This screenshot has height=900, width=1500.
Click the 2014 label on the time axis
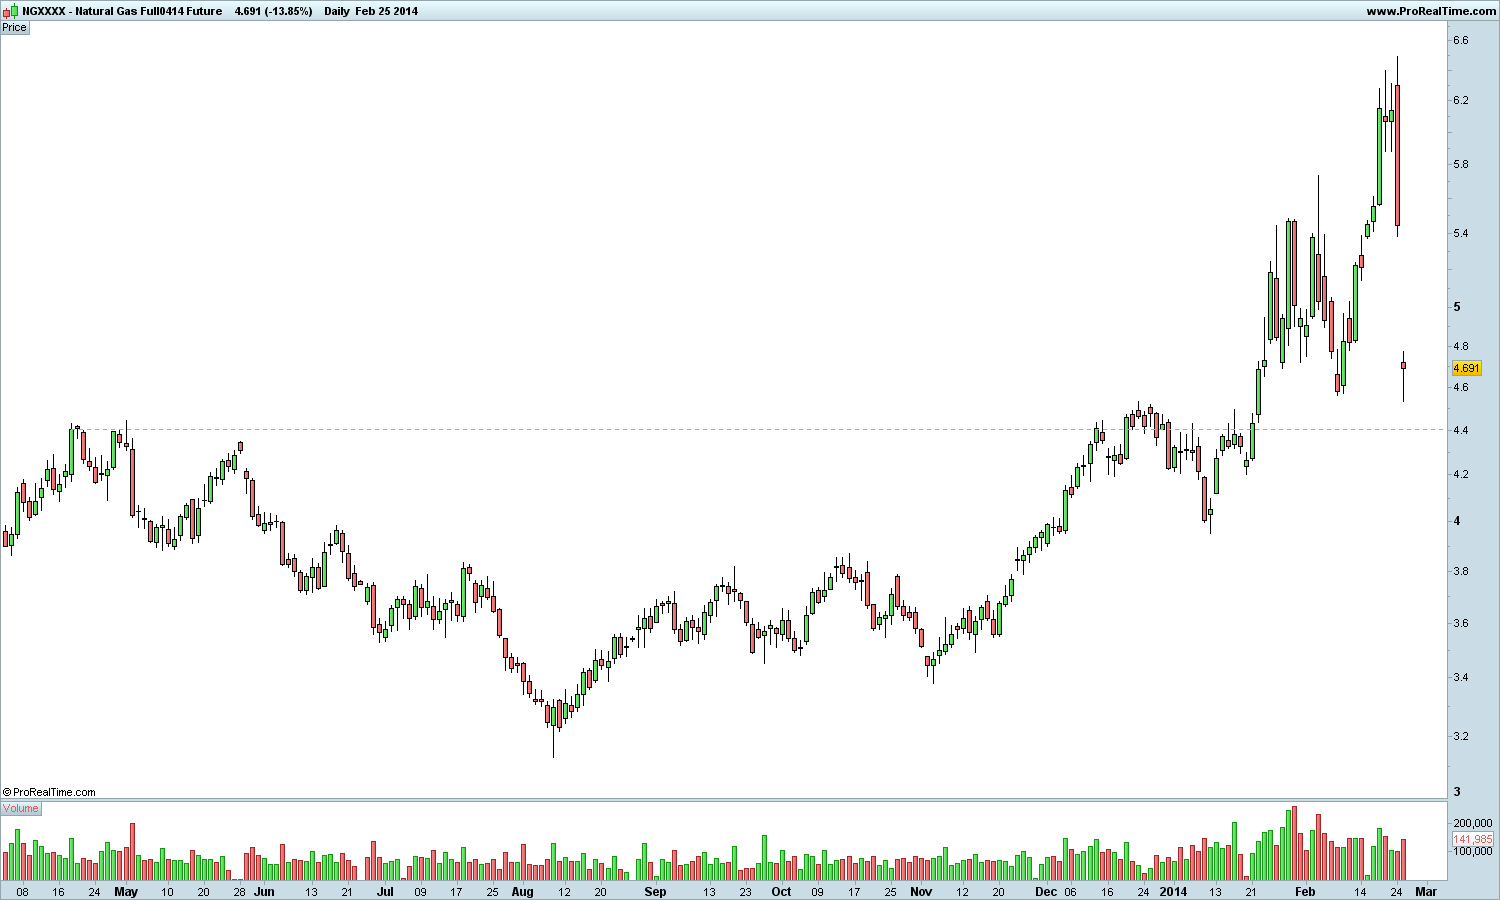(1174, 891)
